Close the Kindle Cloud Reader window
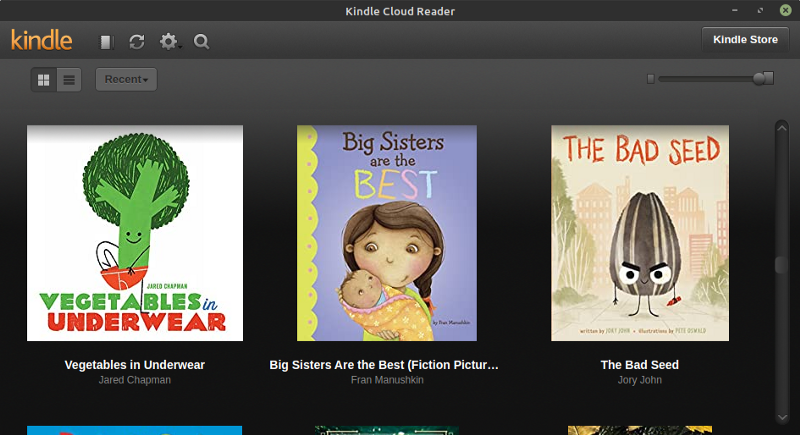 [x=785, y=10]
